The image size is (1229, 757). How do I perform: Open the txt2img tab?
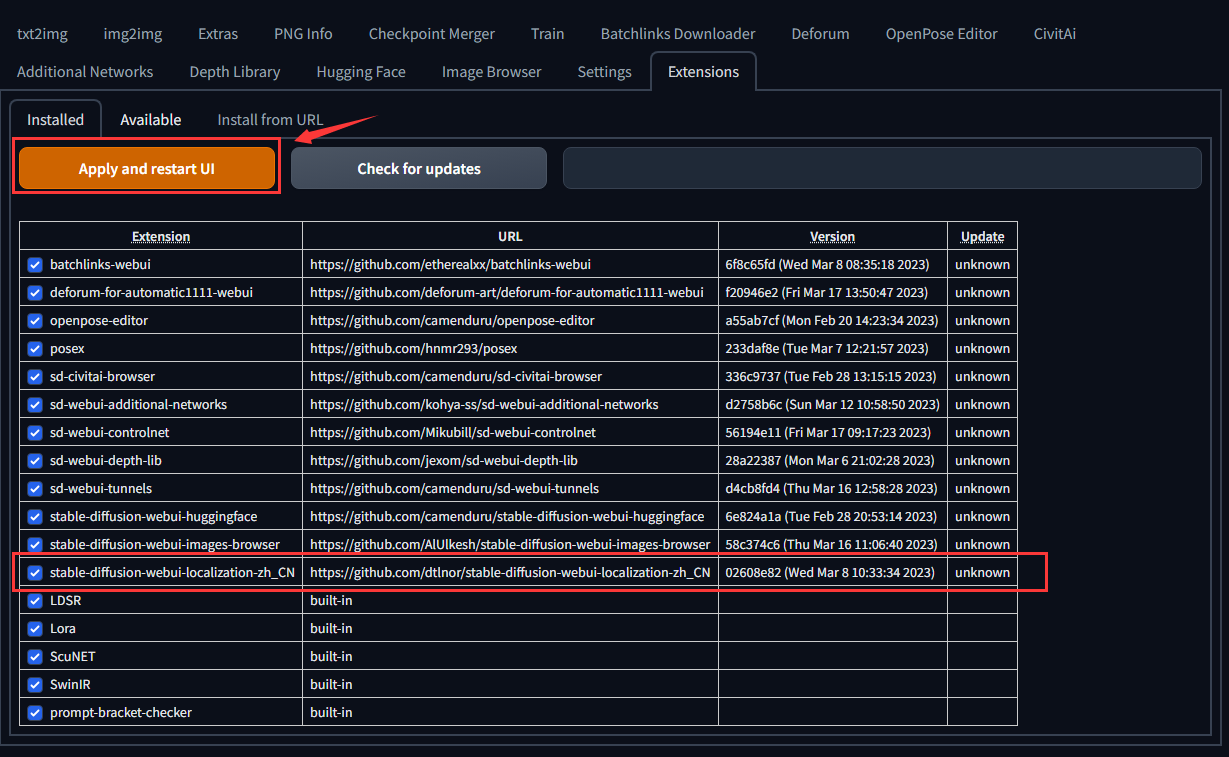(x=42, y=33)
